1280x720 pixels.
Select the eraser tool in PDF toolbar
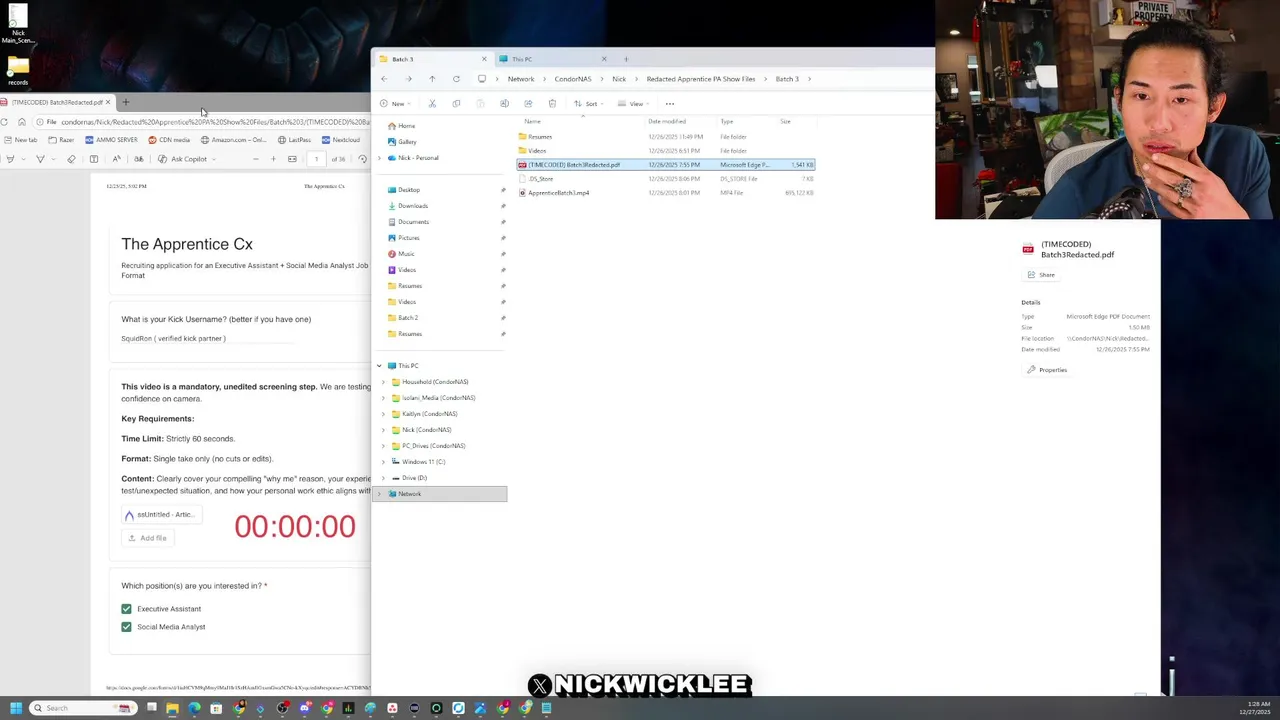(x=69, y=159)
